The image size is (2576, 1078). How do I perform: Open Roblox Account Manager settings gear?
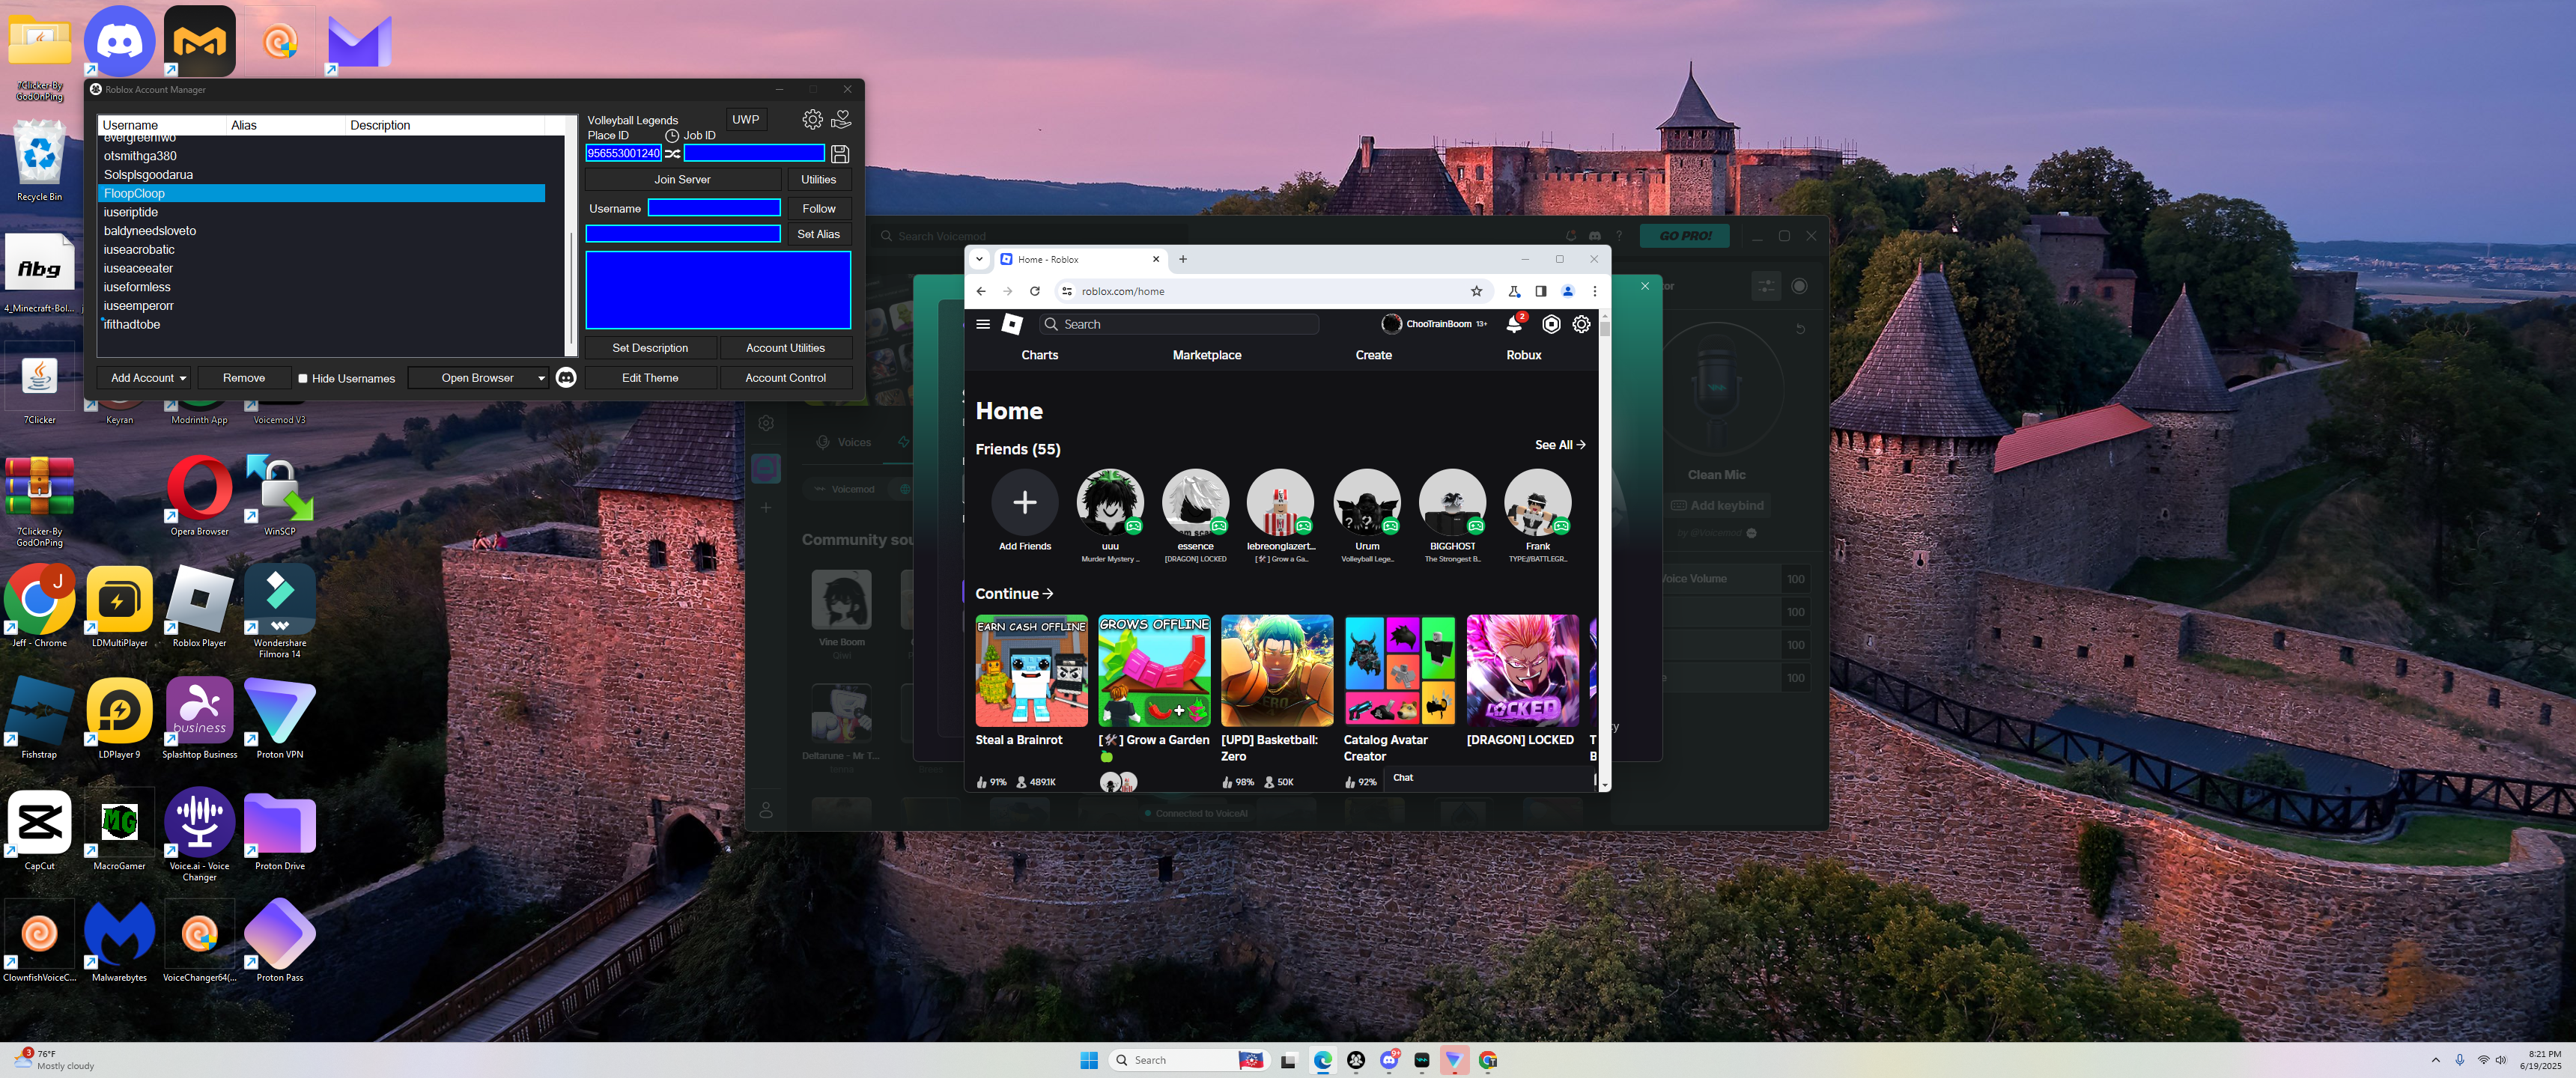[812, 120]
